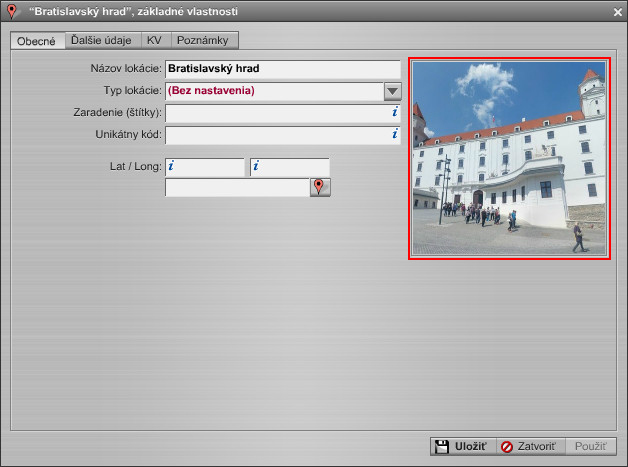Click inside the Unikátny kód input field

click(275, 133)
